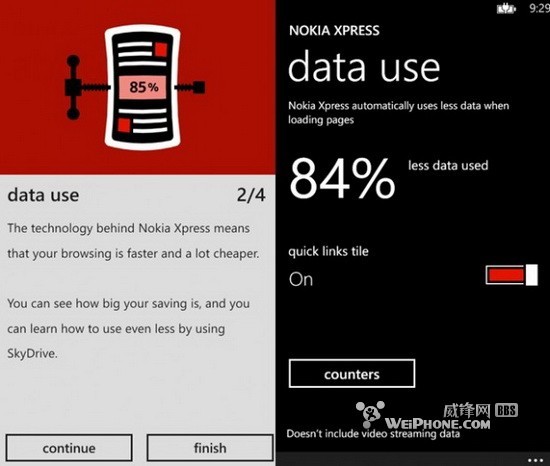Screen dimensions: 550x466
Task: Tap the less data used label
Action: tap(448, 165)
